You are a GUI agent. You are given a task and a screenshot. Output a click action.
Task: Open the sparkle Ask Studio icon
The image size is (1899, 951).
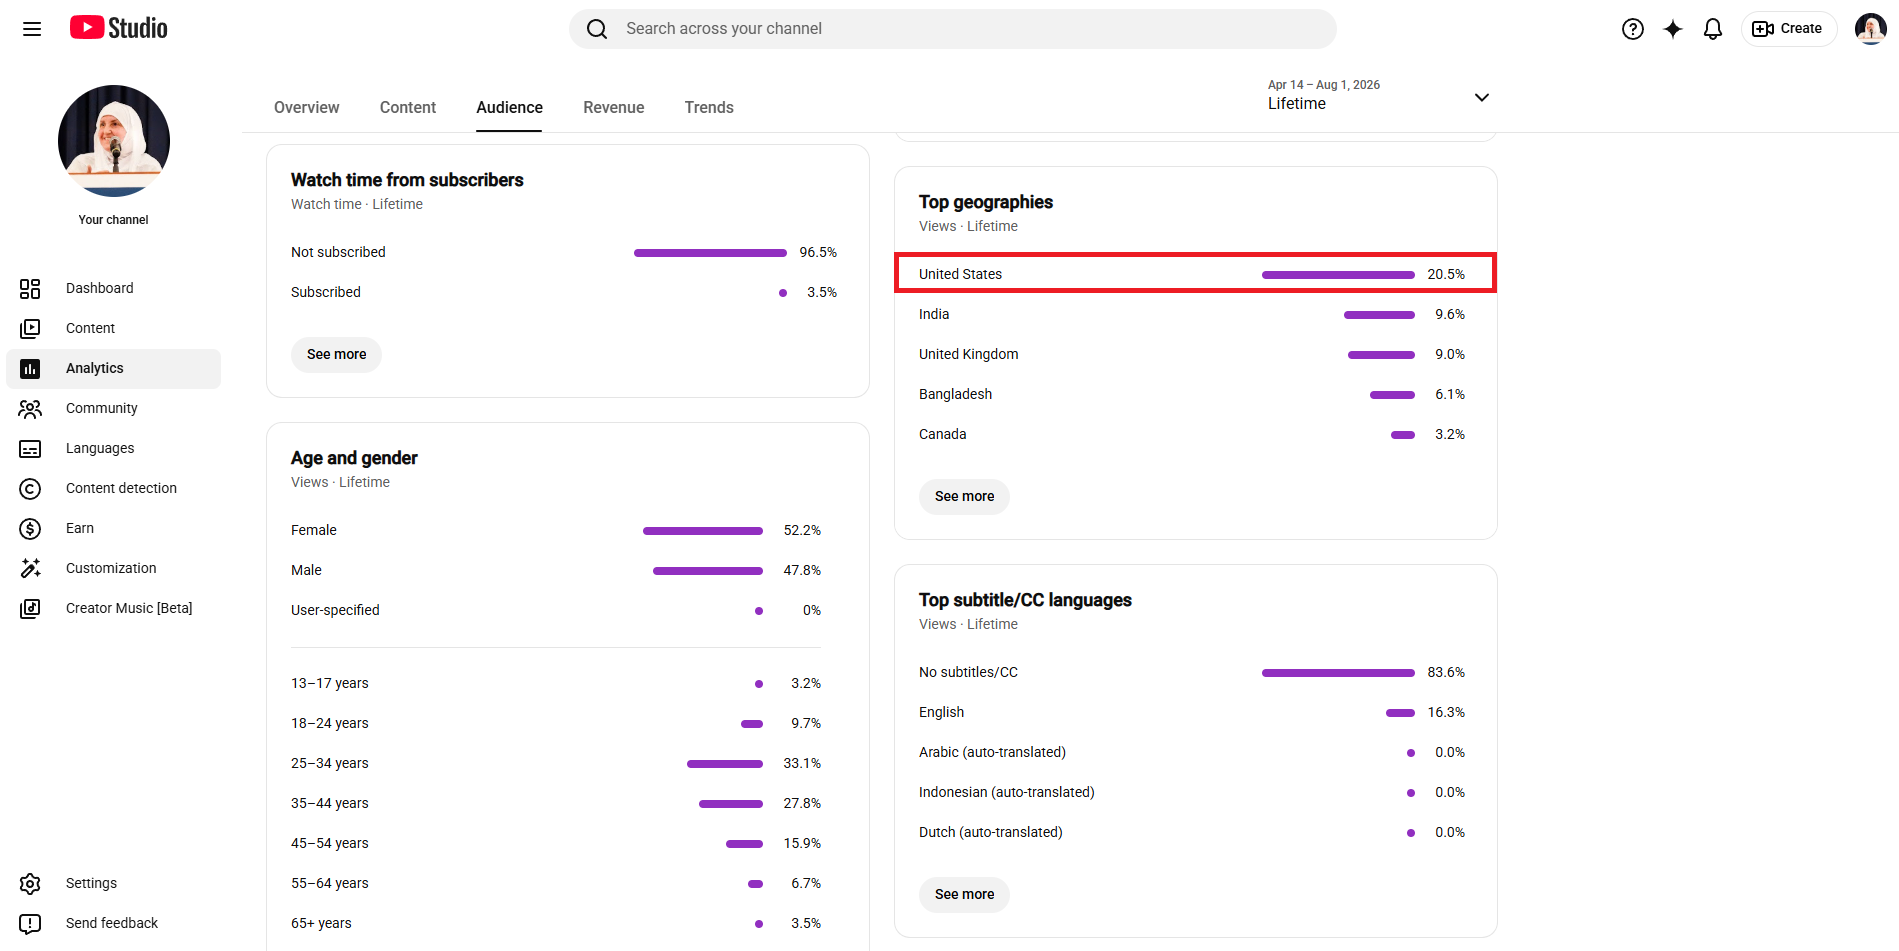pyautogui.click(x=1673, y=29)
